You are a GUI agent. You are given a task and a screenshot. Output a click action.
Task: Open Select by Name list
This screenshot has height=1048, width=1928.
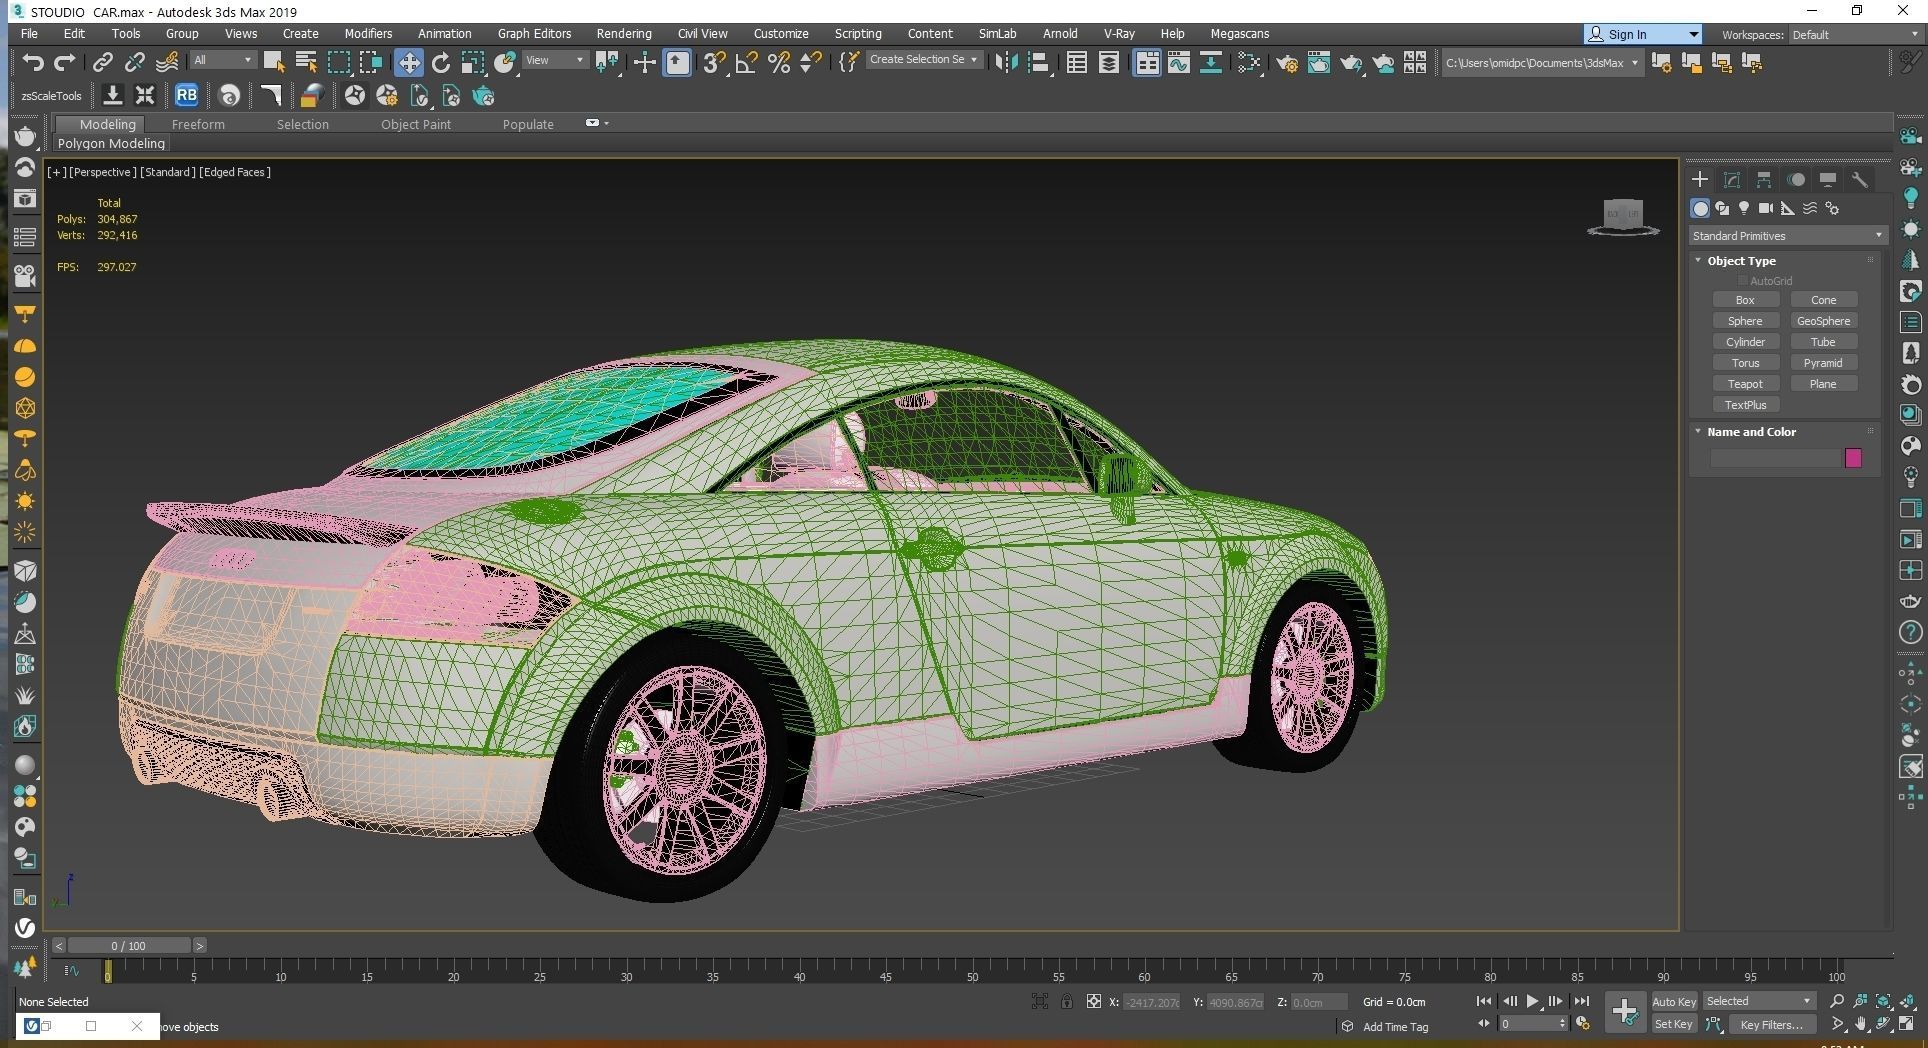point(306,63)
